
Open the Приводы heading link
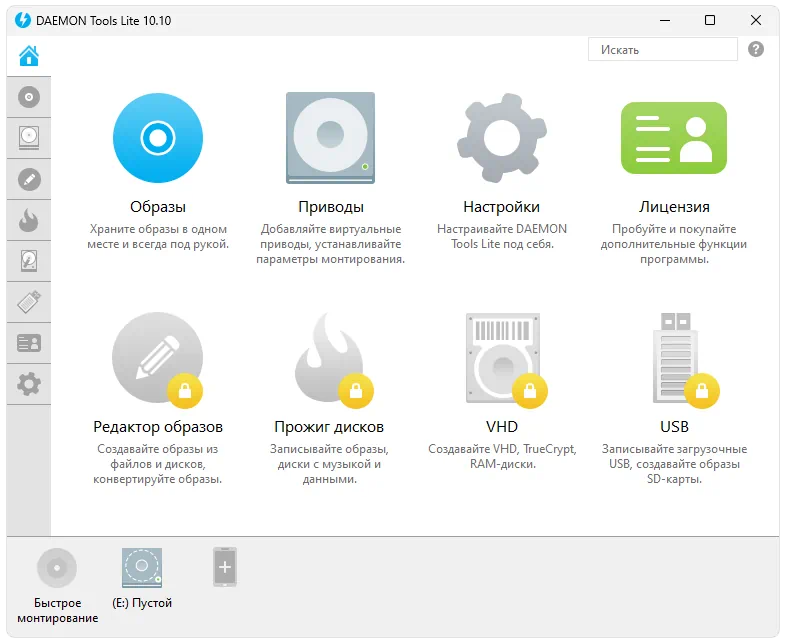(x=331, y=207)
